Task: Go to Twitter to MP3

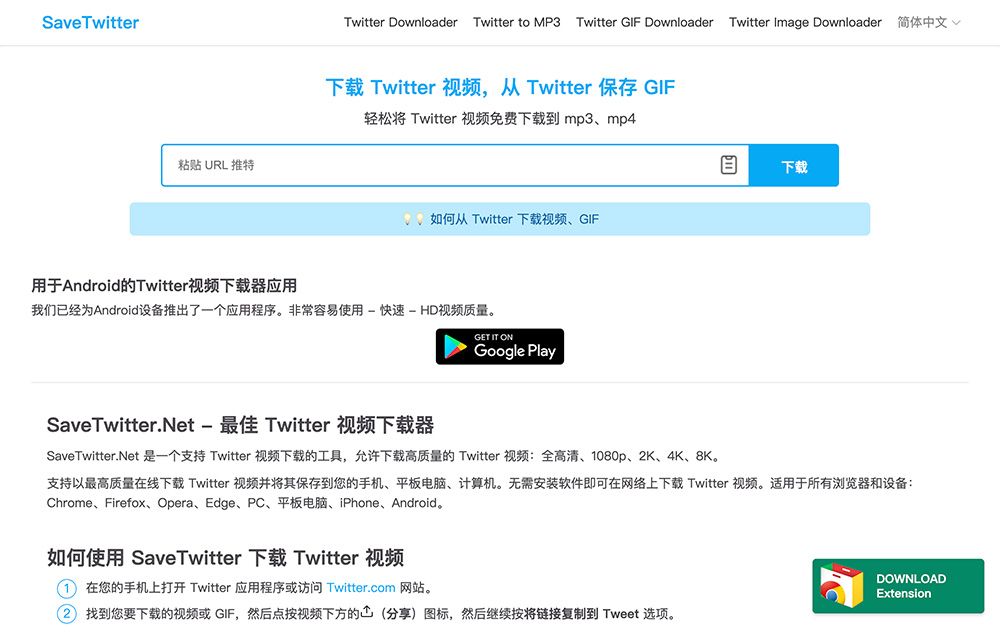Action: coord(517,22)
